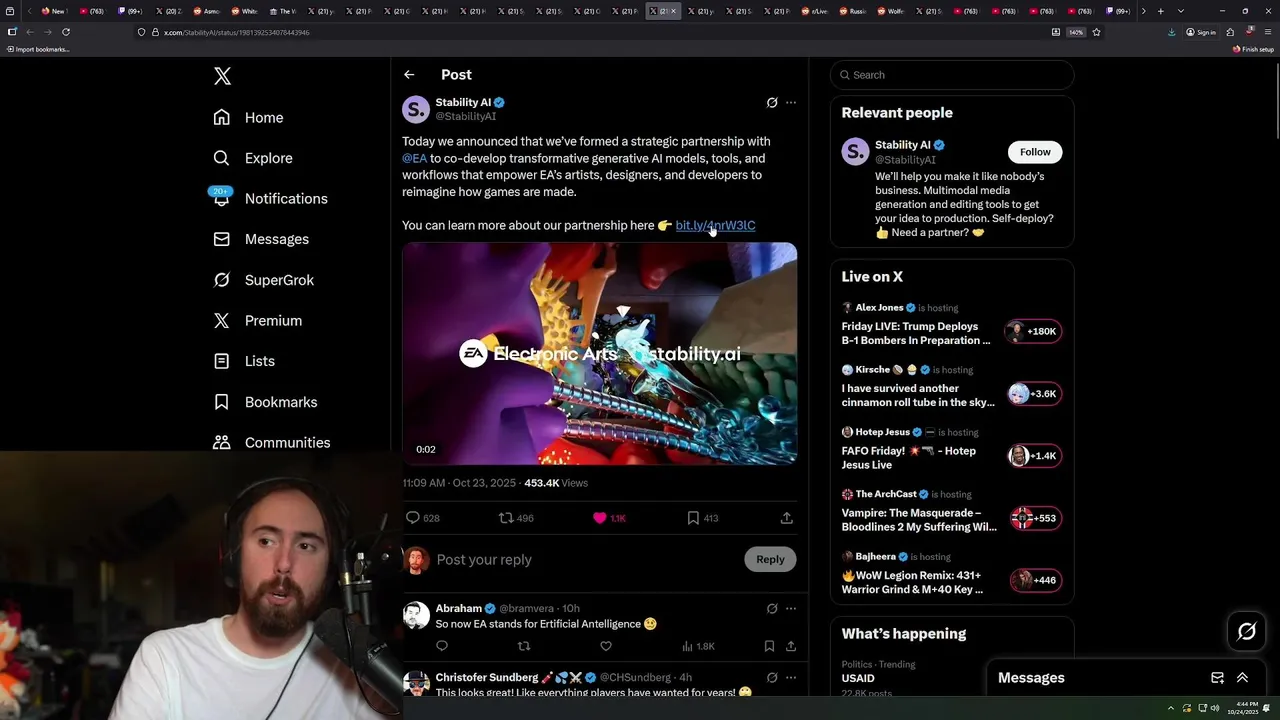Go back using the Post arrow
This screenshot has height=720, width=1280.
[409, 75]
